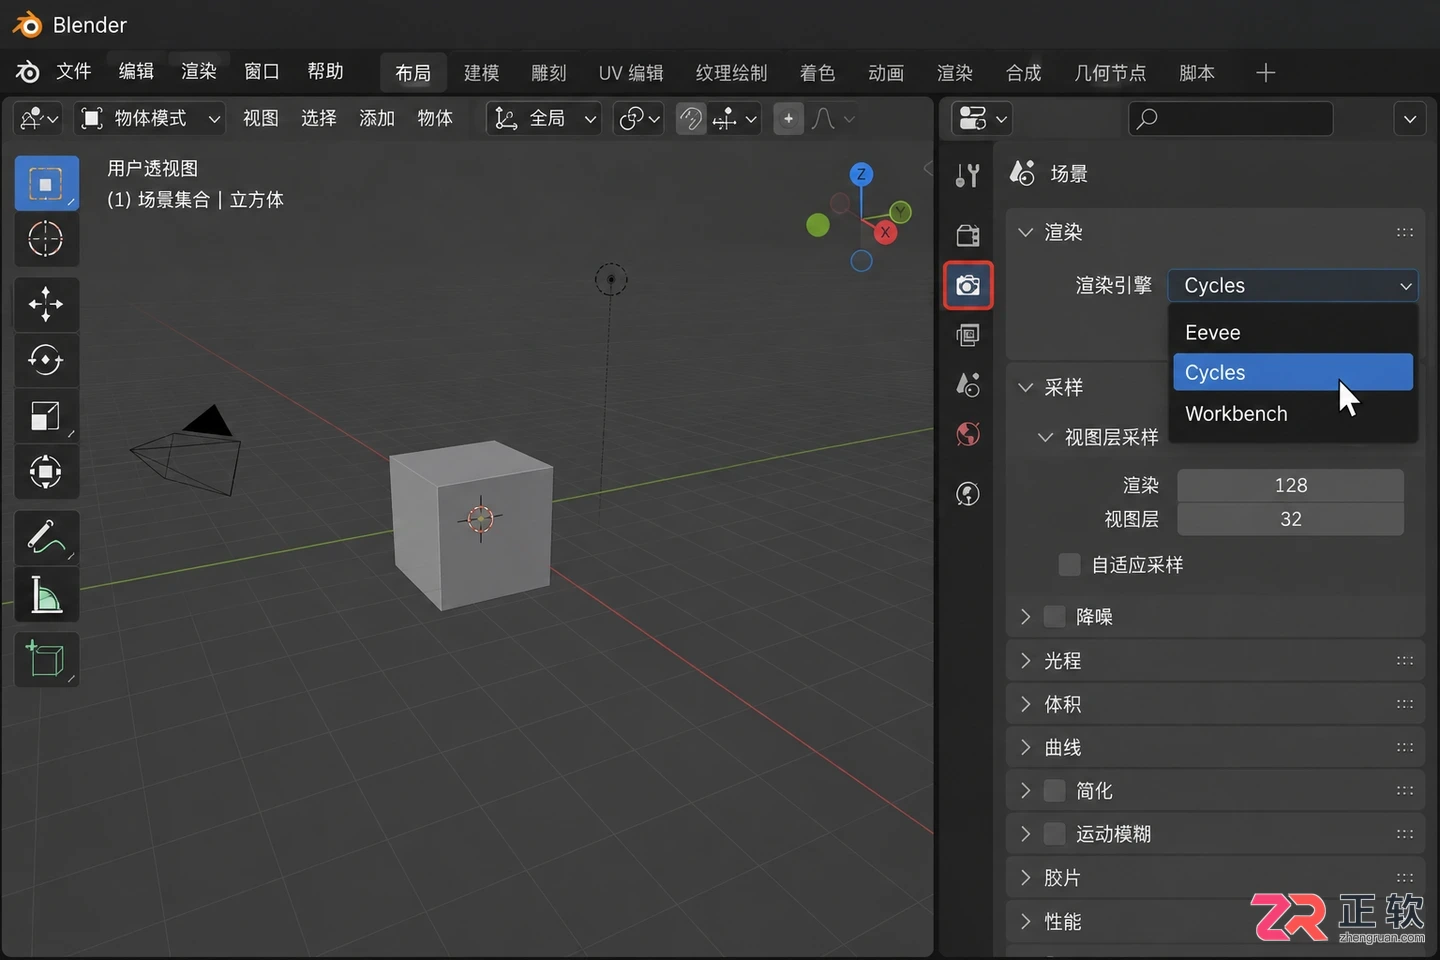Open the pivot point dropdown
This screenshot has height=960, width=1440.
pyautogui.click(x=640, y=119)
